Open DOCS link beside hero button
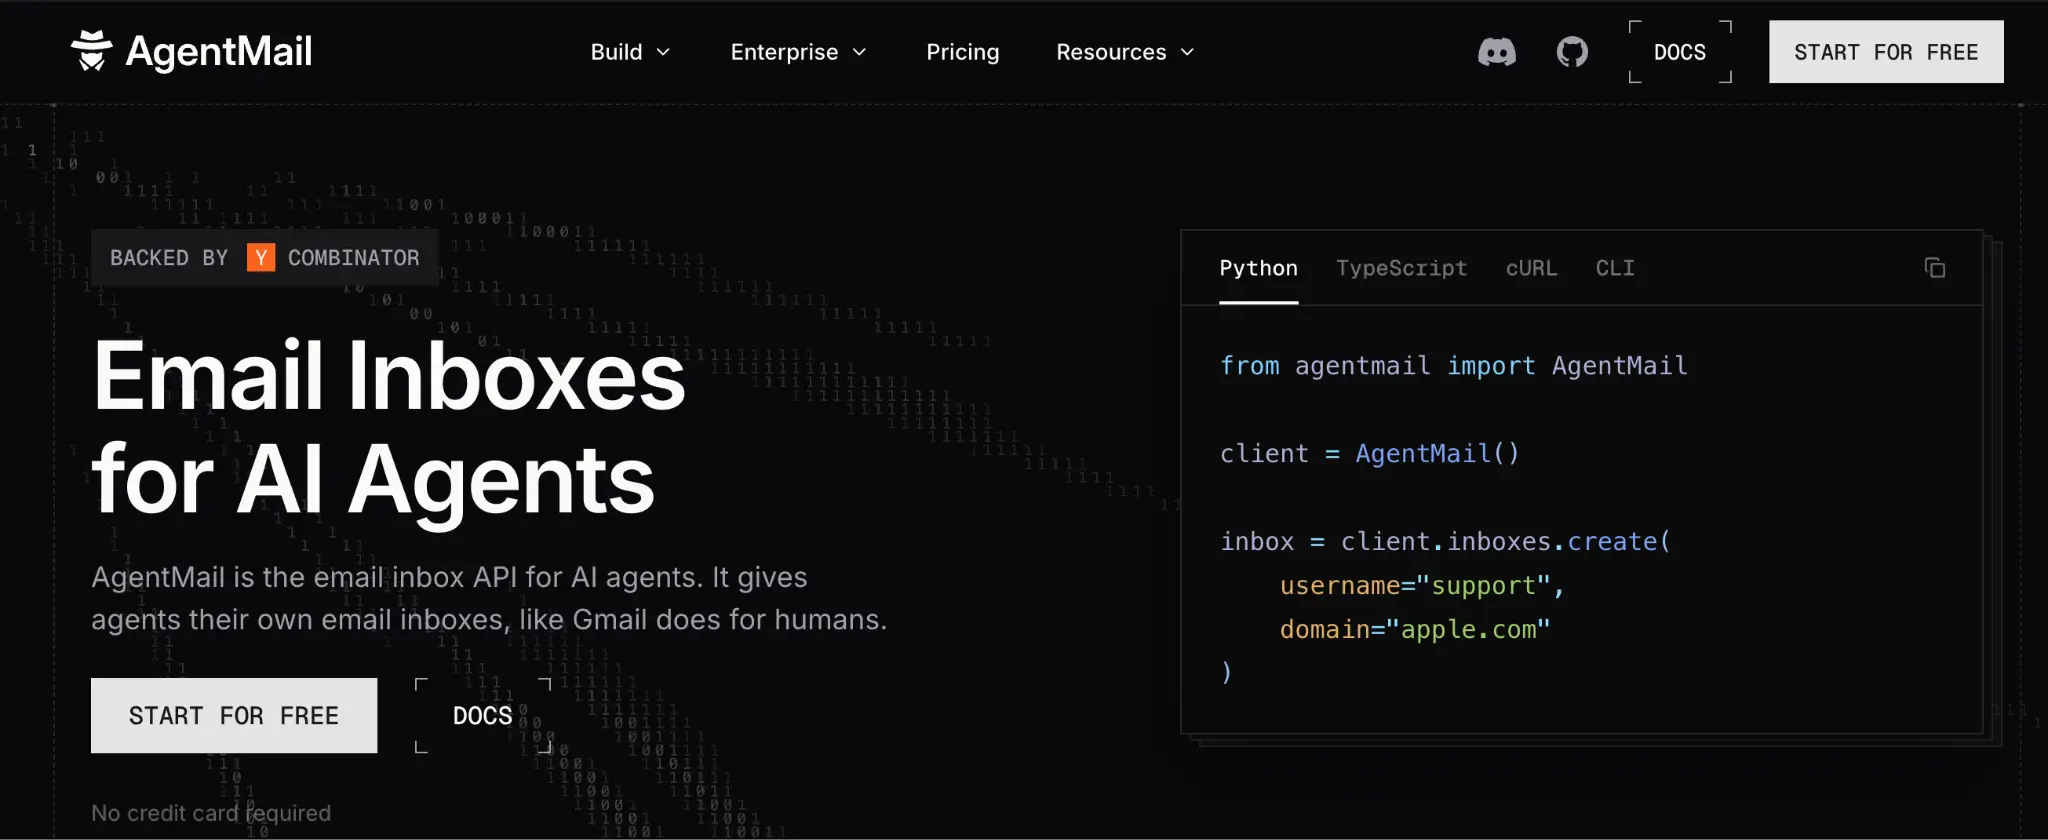 (483, 716)
